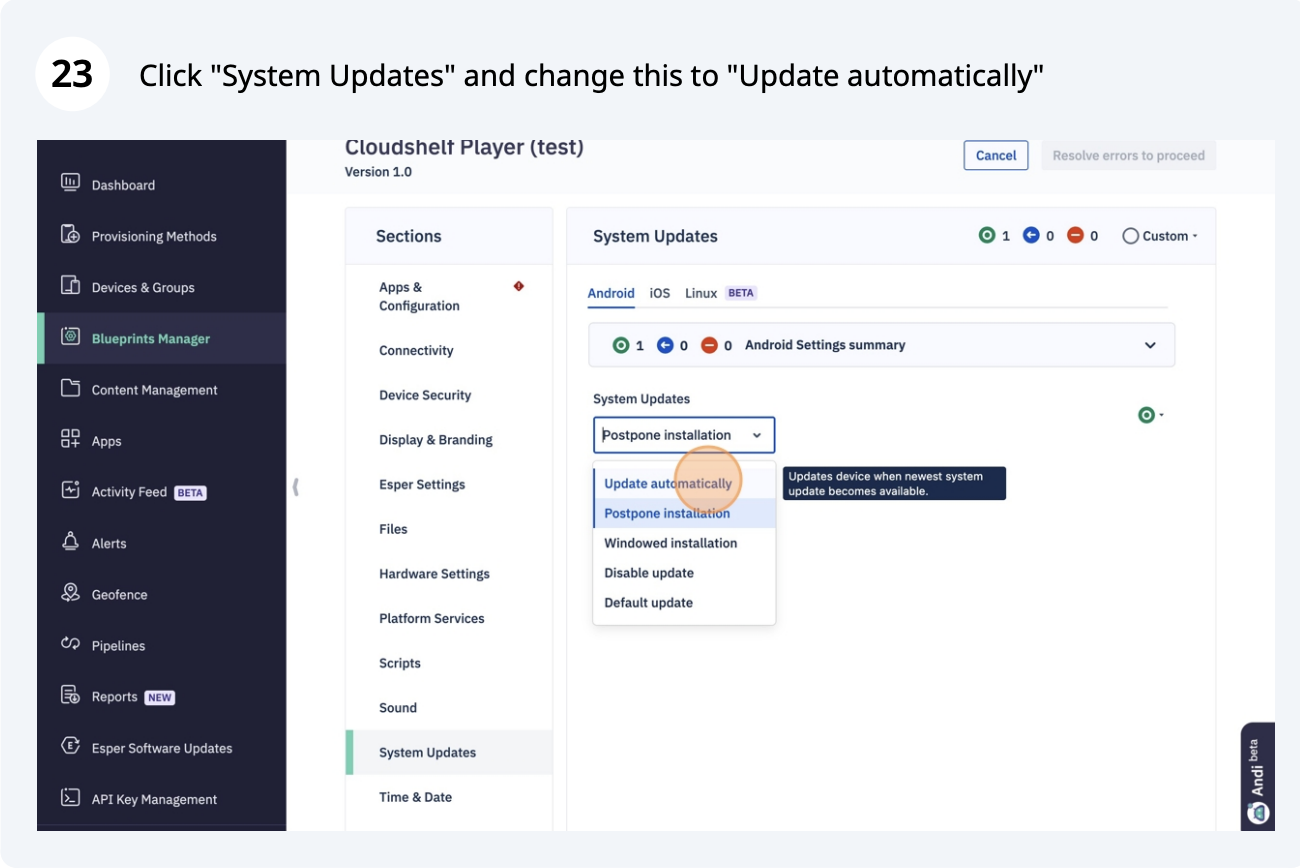Click the green status icon right of the System Updates dropdown
The height and width of the screenshot is (868, 1300).
pos(1147,415)
